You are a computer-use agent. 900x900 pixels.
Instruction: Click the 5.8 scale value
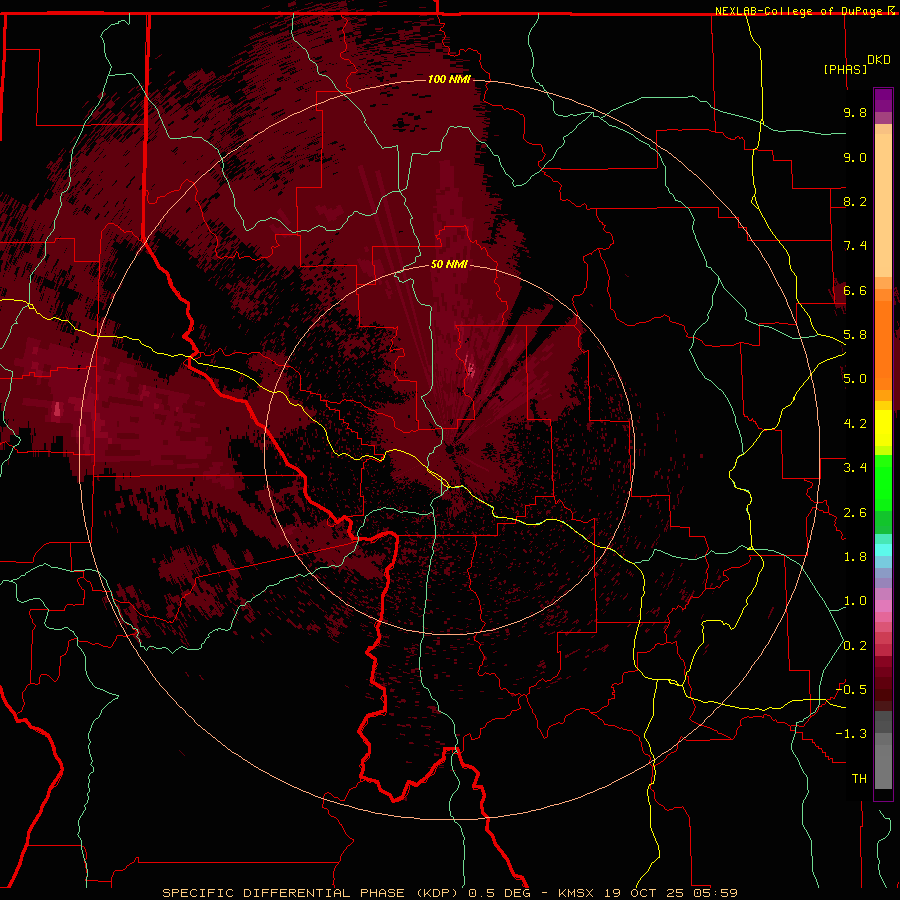coord(855,335)
